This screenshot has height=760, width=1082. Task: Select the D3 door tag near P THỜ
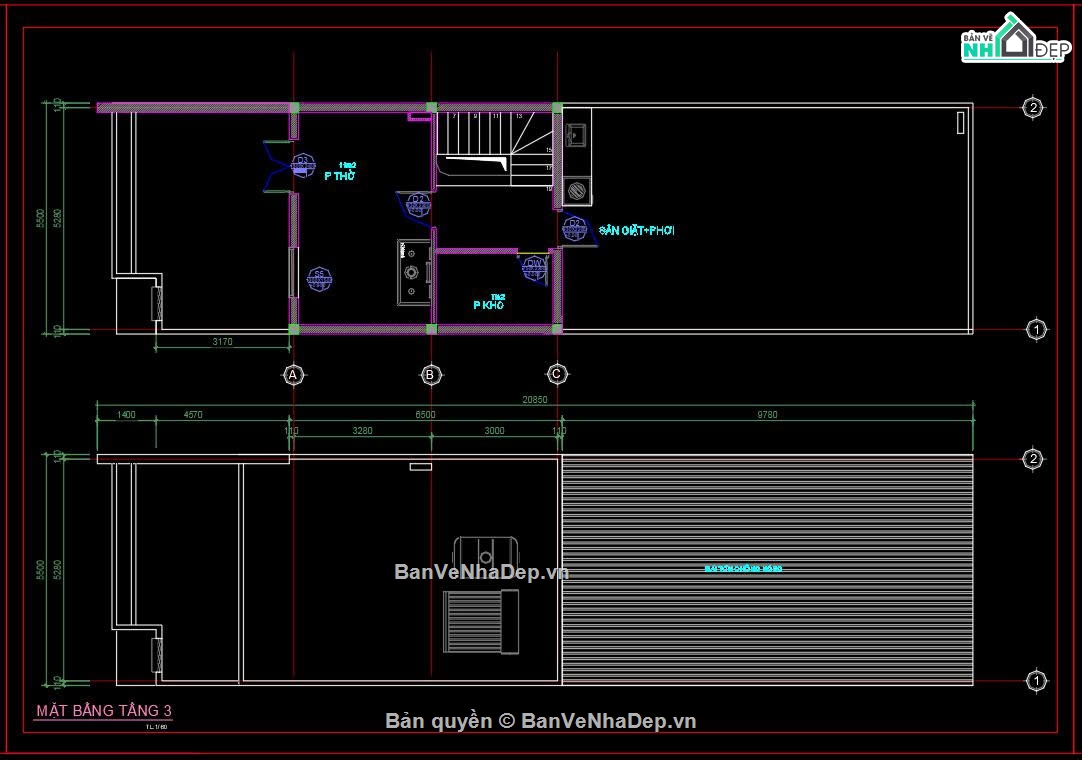pyautogui.click(x=302, y=165)
